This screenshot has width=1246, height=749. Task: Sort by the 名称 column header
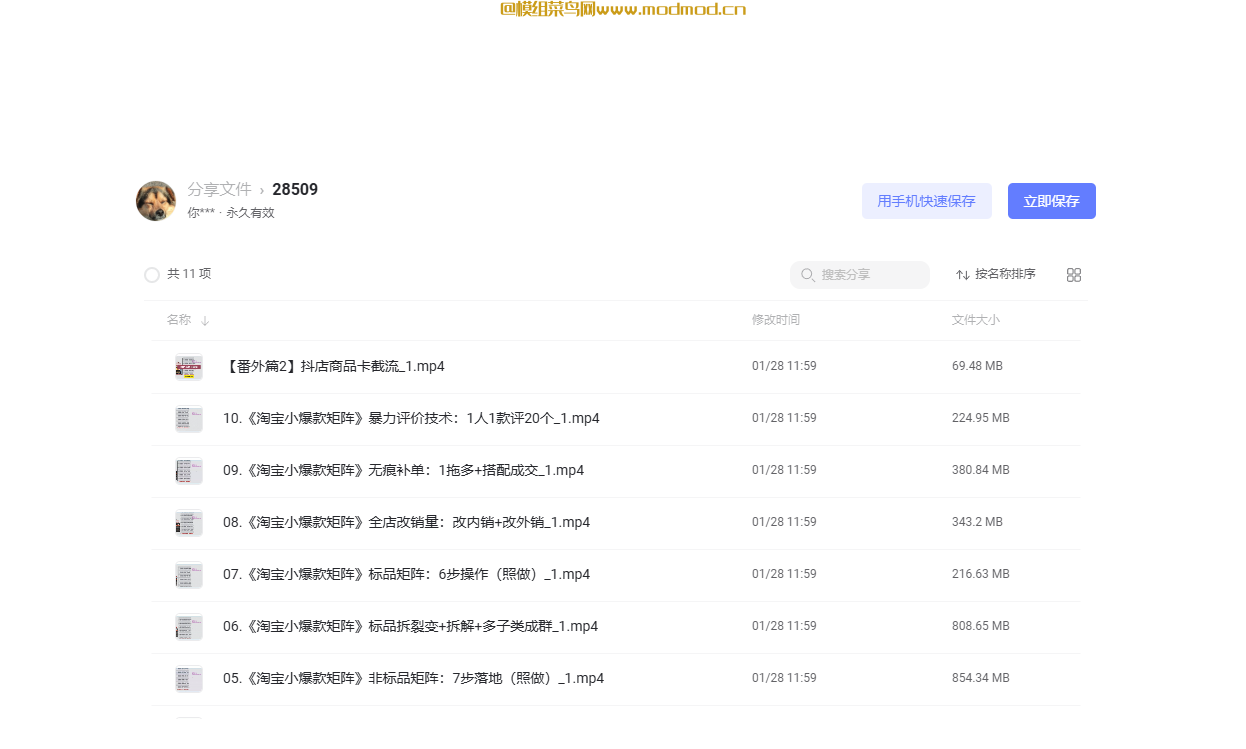179,320
